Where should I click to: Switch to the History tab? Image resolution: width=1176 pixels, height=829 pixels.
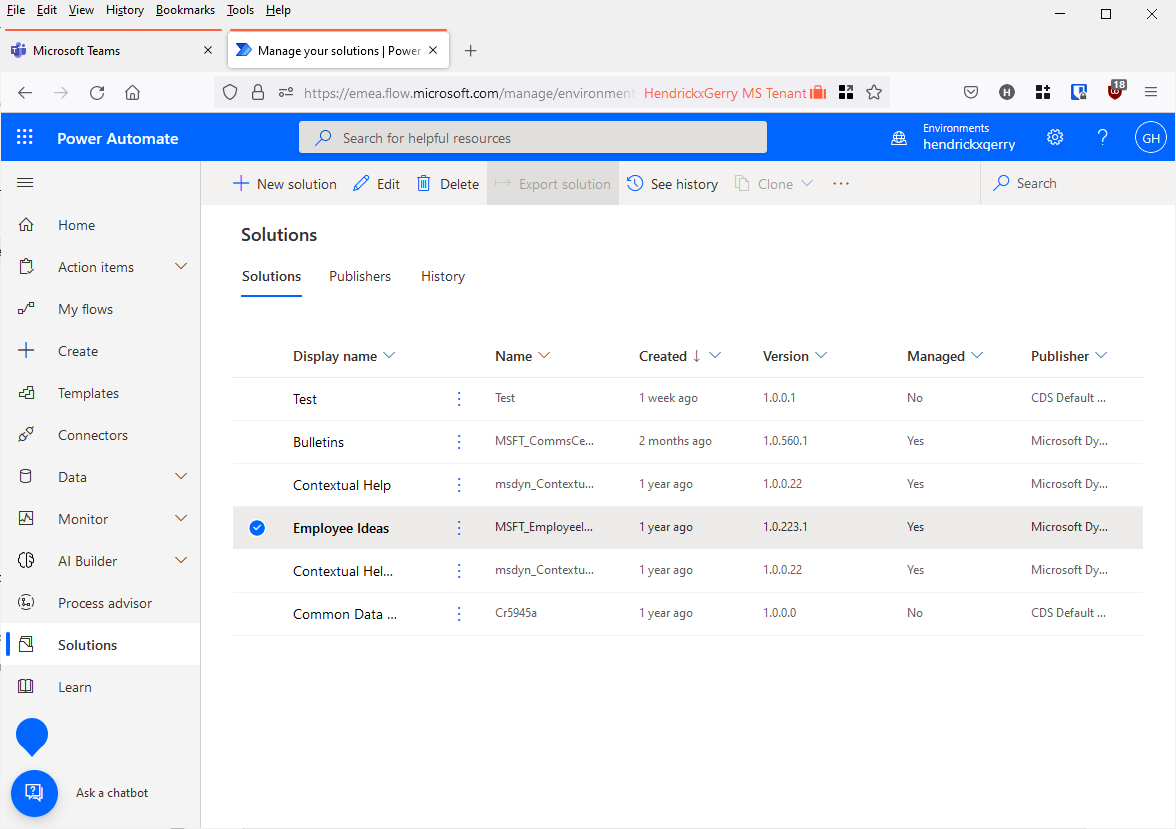[x=443, y=276]
